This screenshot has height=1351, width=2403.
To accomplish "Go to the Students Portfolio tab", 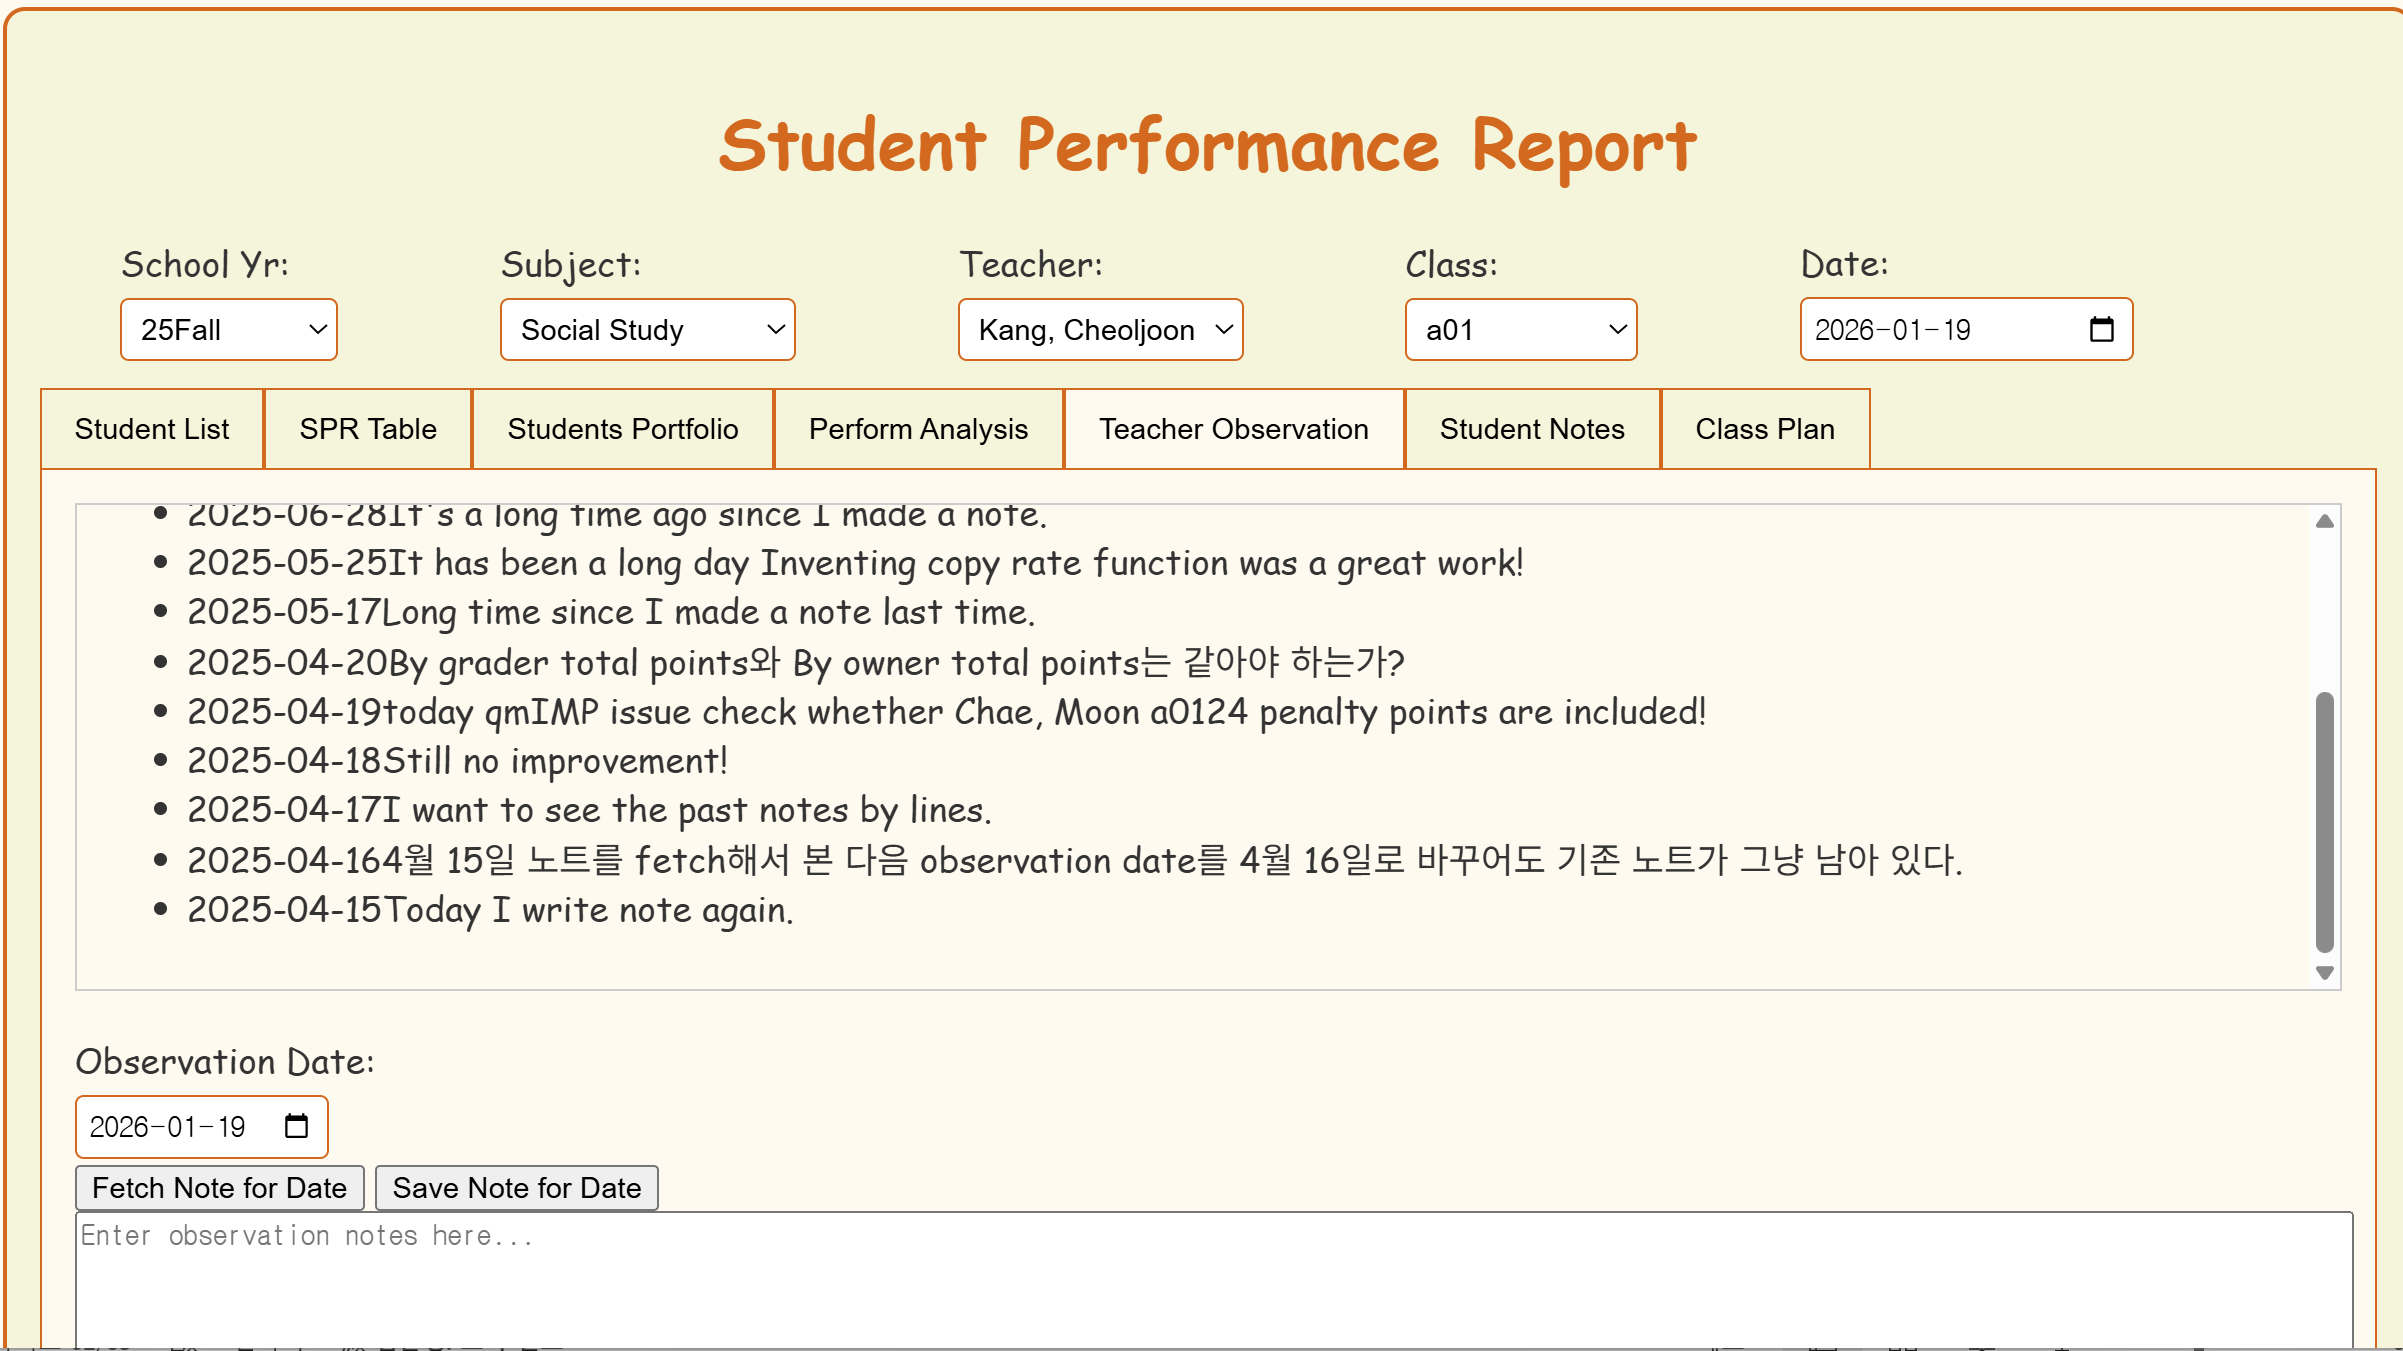I will (623, 429).
